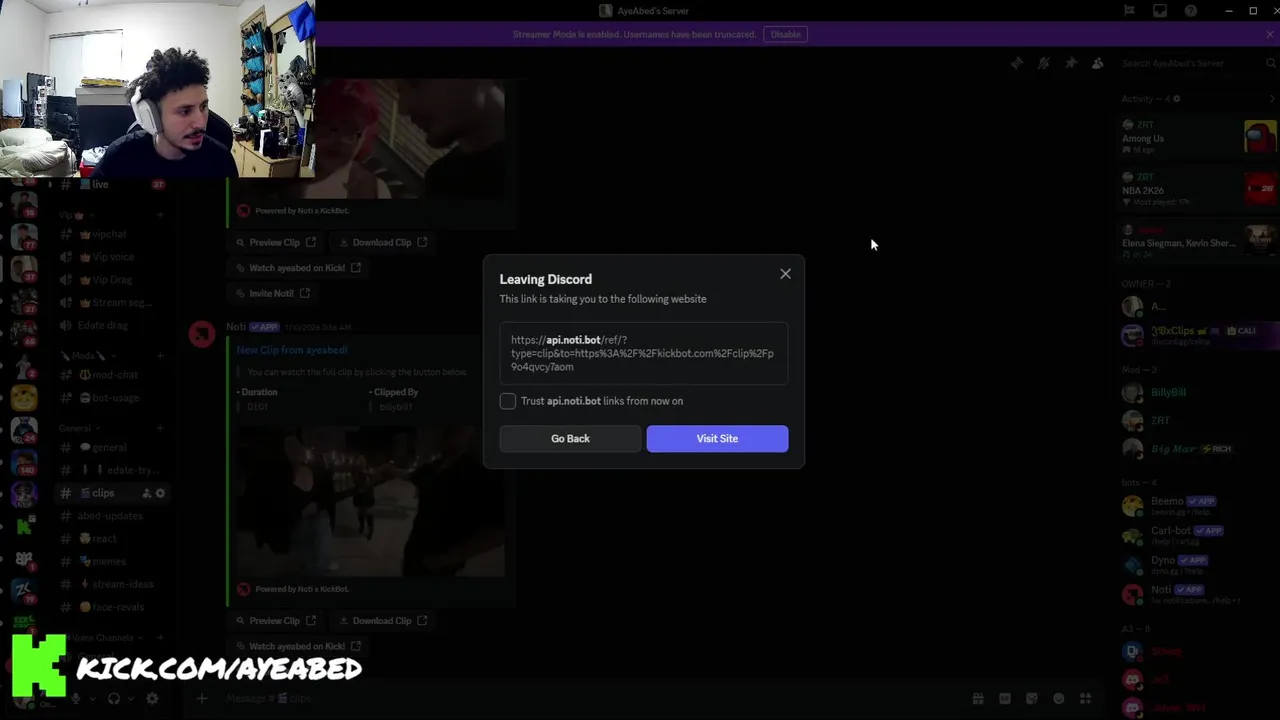This screenshot has height=720, width=1280.
Task: Join the Edate drag voice channel
Action: tap(110, 325)
